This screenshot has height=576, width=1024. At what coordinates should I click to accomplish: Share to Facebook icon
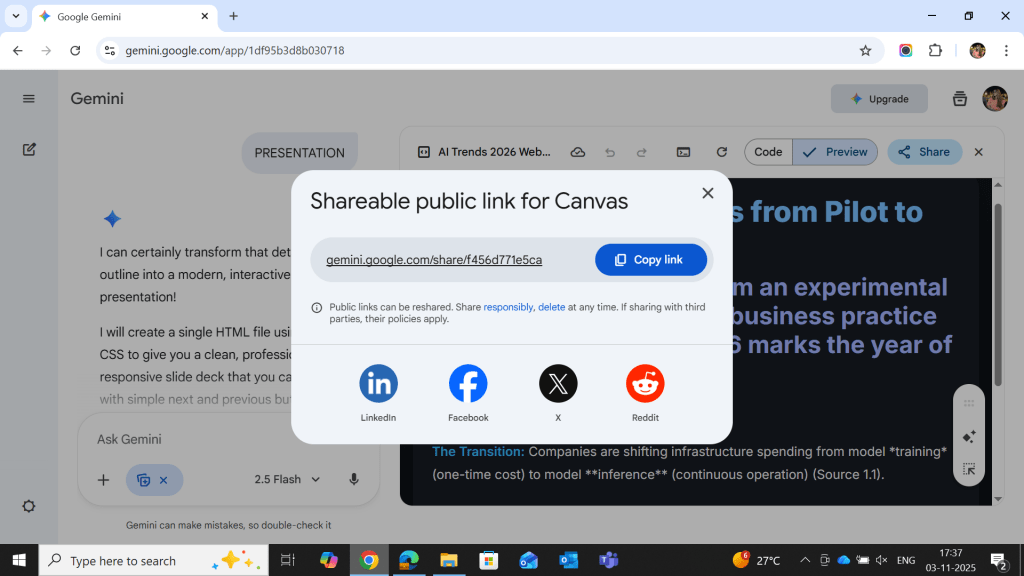468,384
